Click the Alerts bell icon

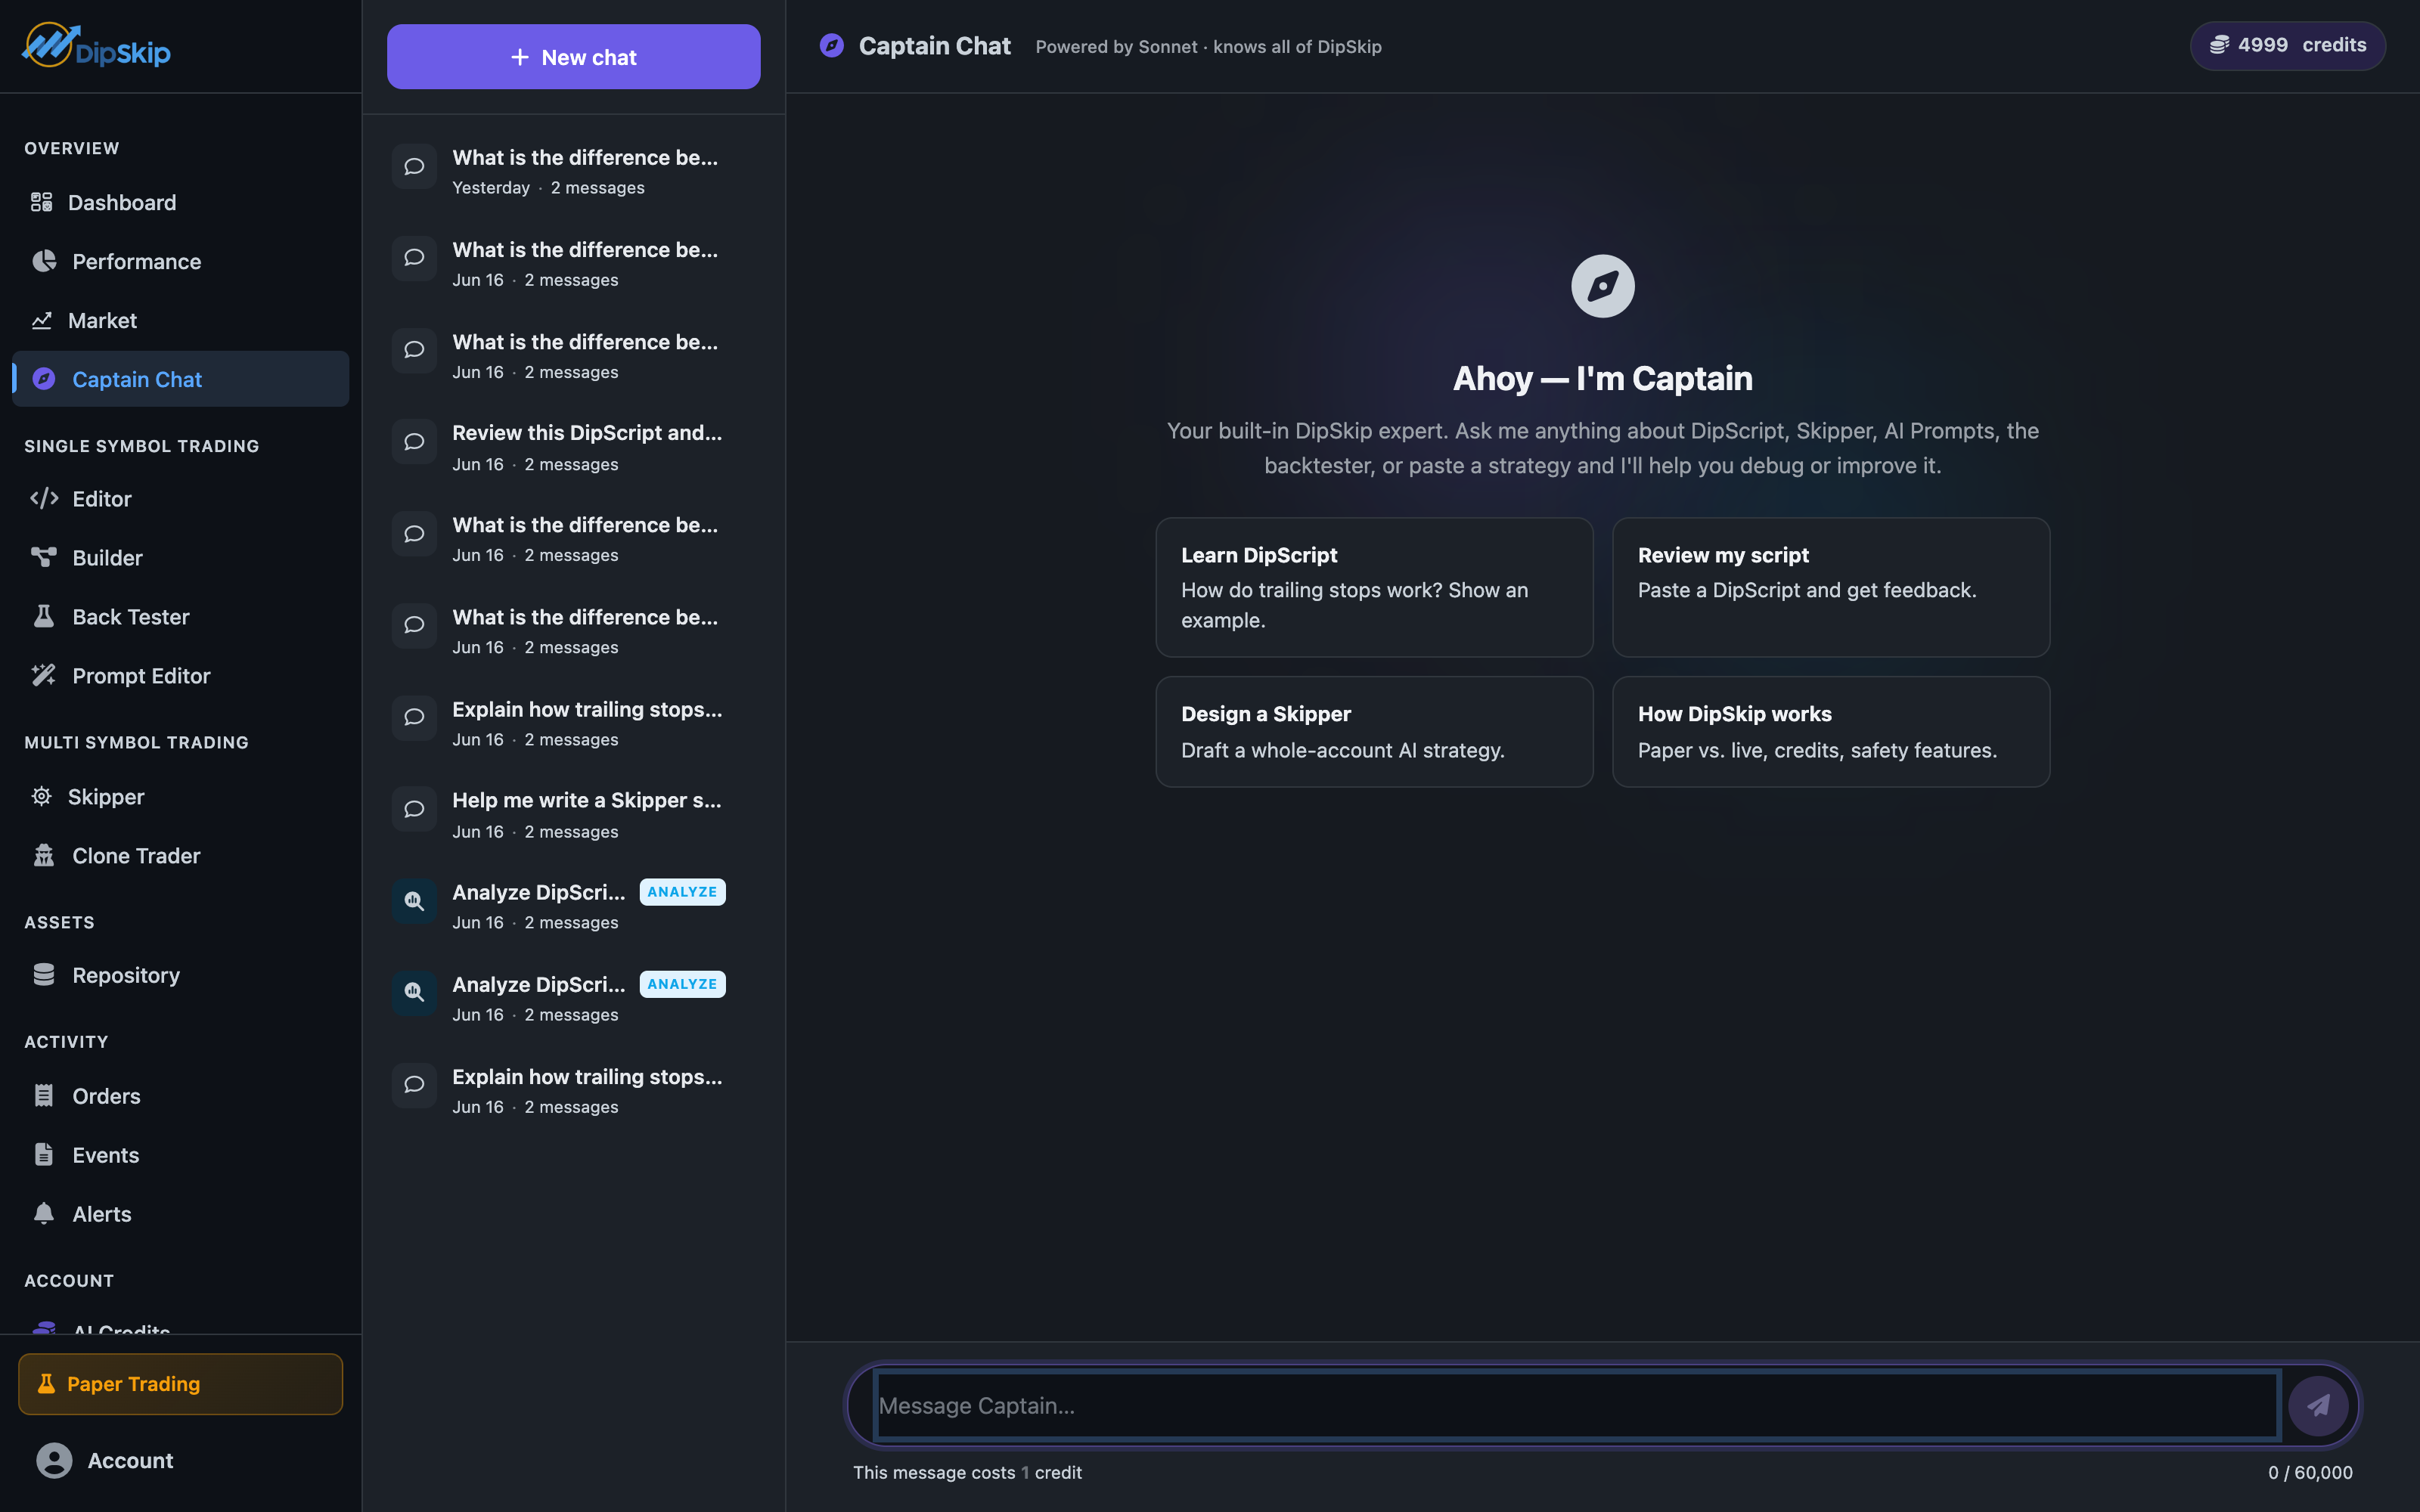44,1214
